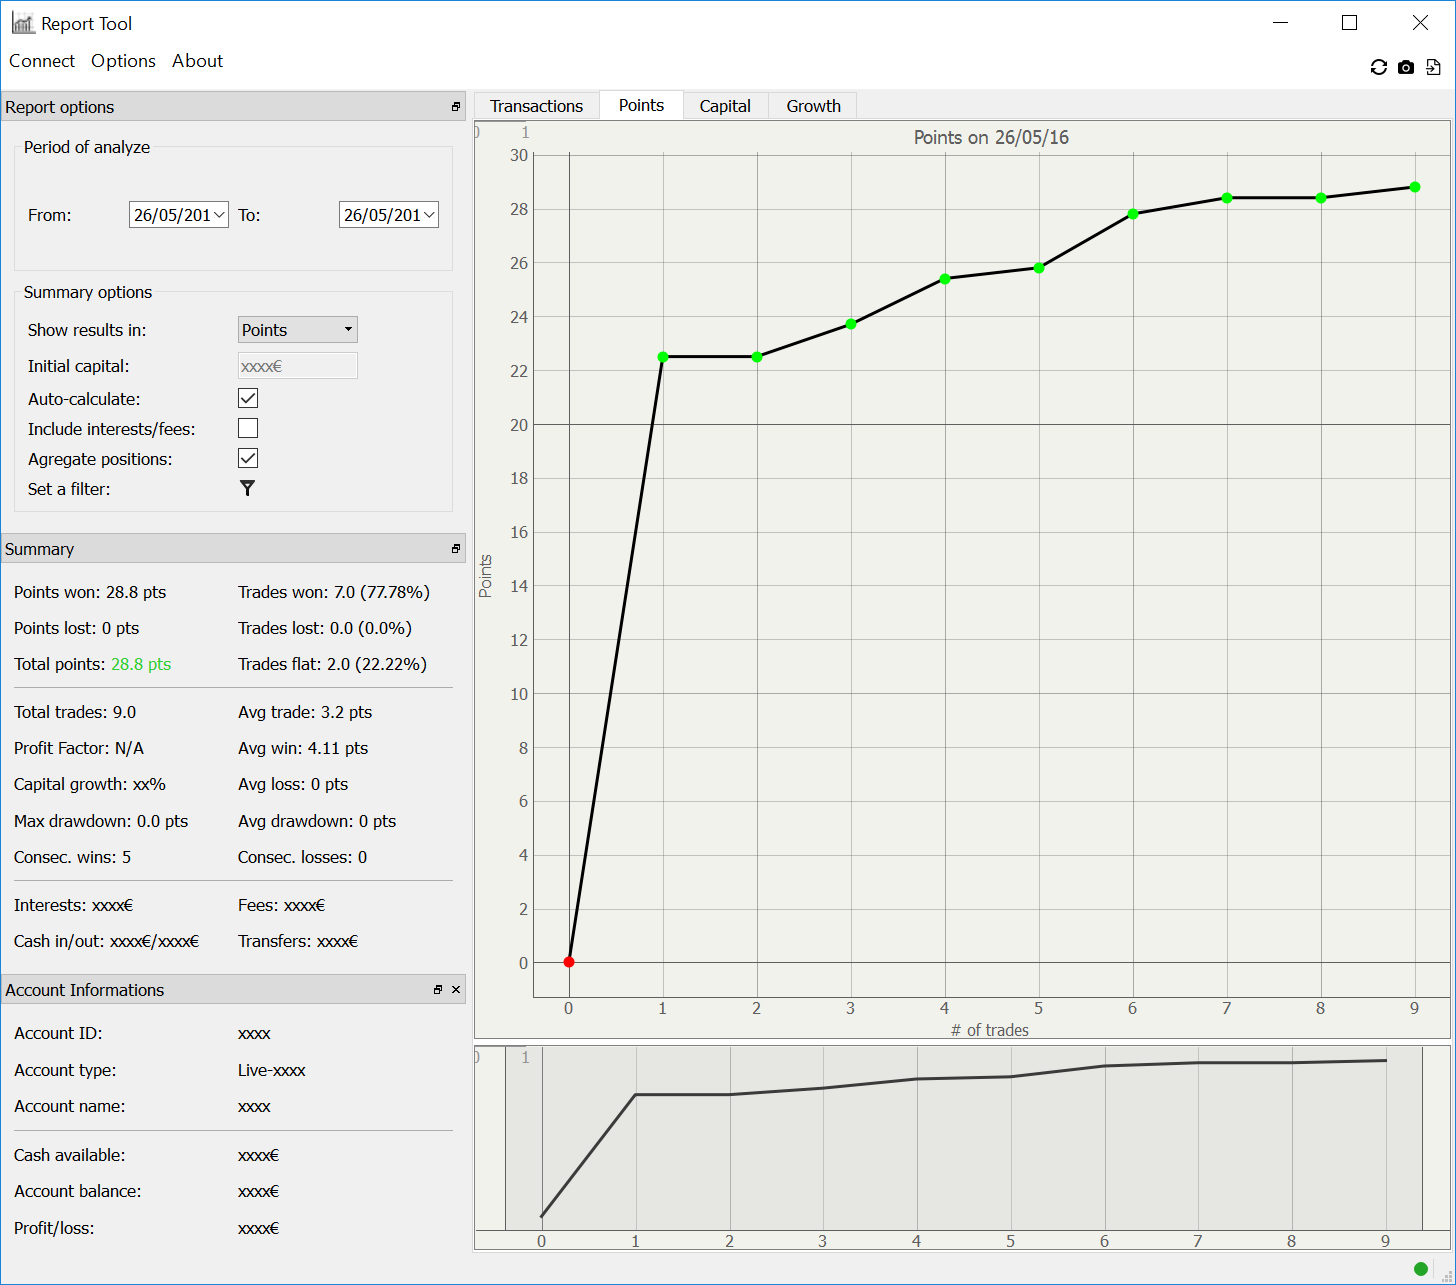The height and width of the screenshot is (1285, 1456).
Task: Undock the Account Informations panel
Action: pos(438,990)
